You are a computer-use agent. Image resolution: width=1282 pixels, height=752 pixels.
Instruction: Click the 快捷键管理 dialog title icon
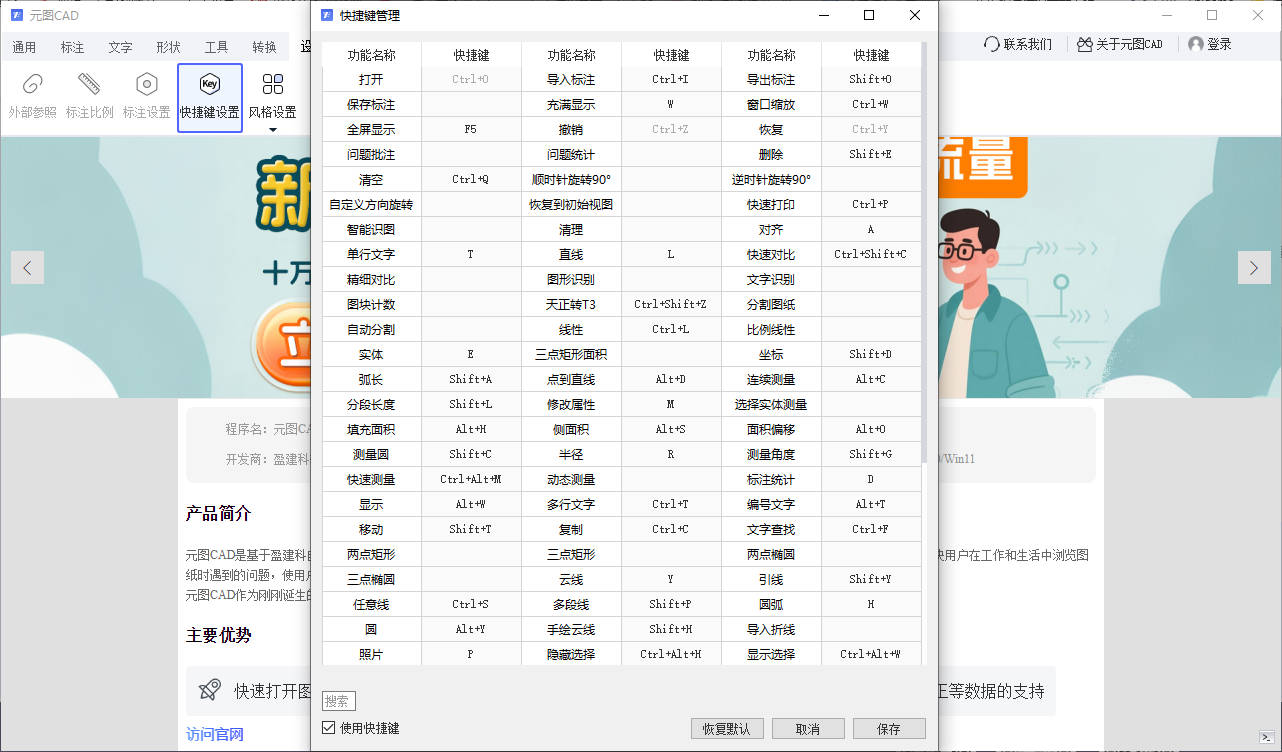coord(326,15)
